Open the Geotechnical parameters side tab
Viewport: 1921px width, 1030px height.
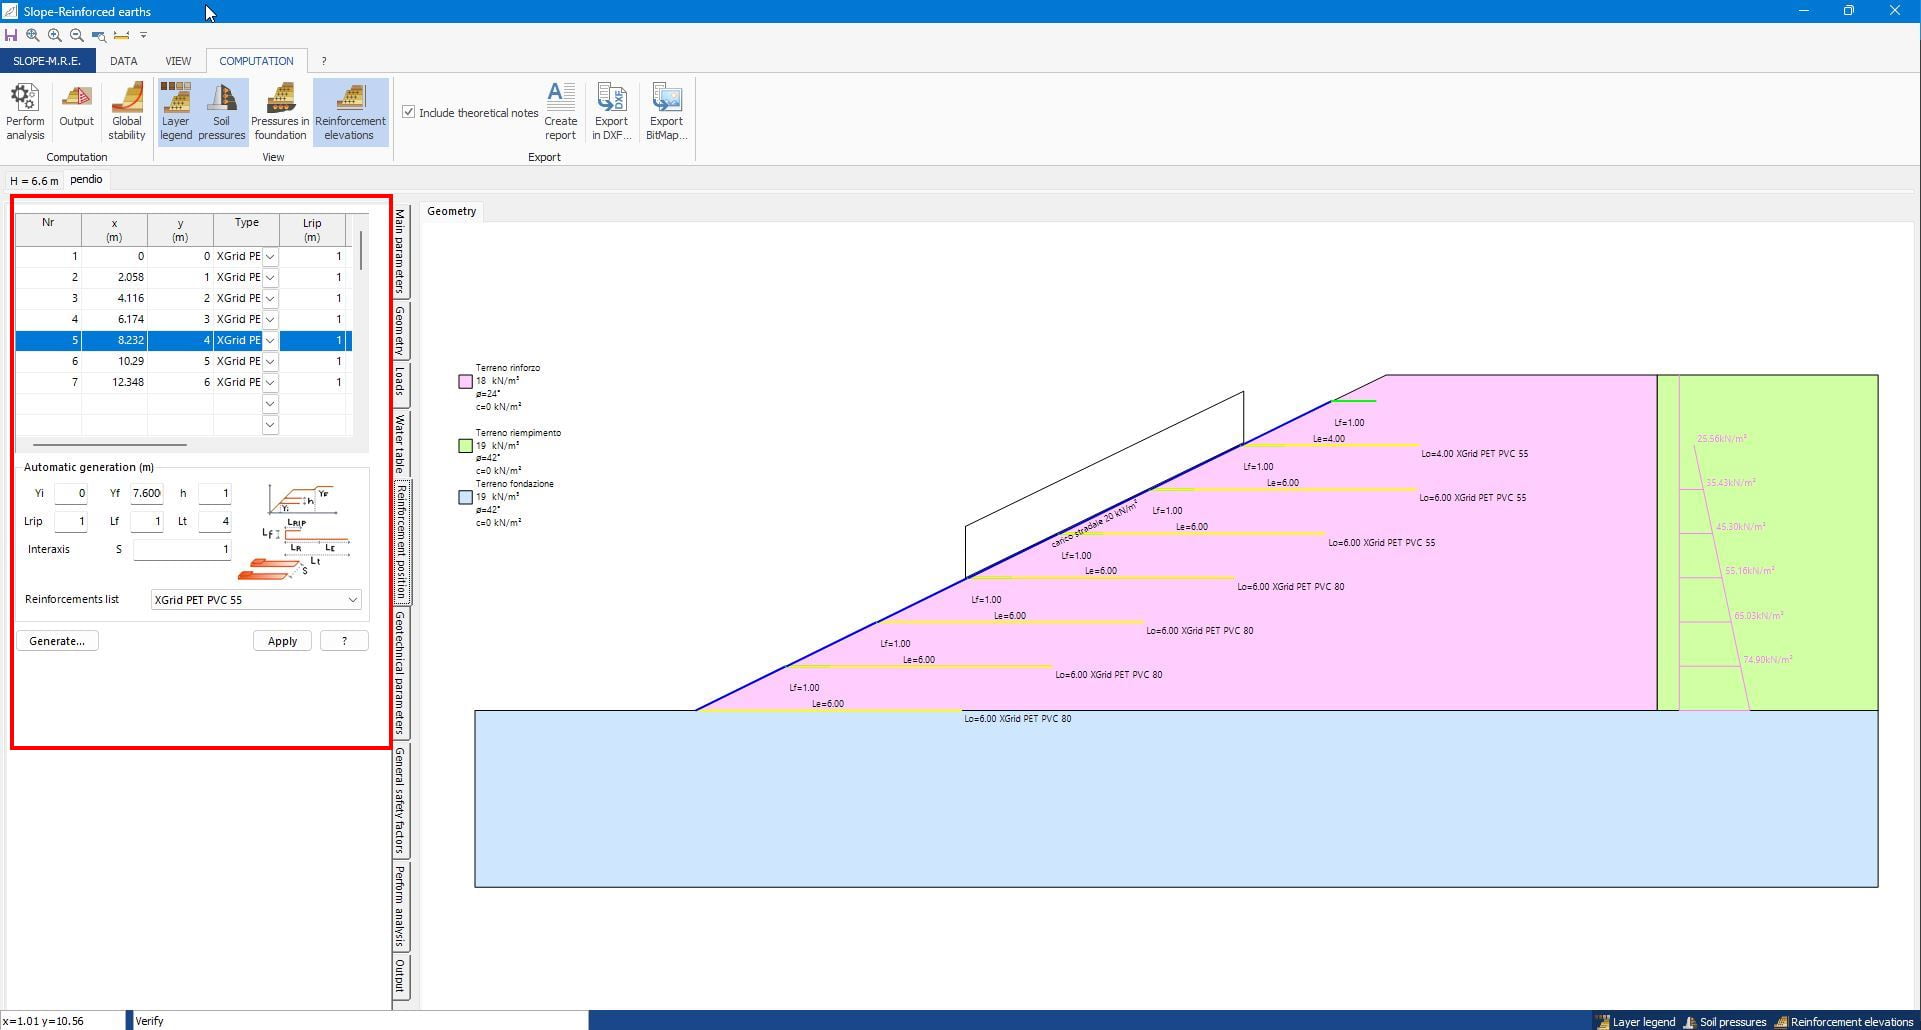[x=400, y=673]
